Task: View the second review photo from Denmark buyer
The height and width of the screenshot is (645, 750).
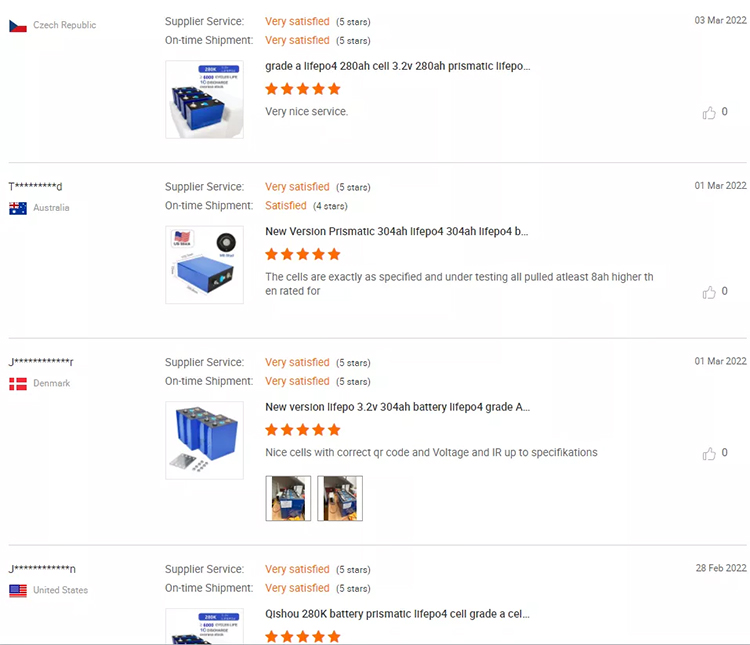Action: [x=339, y=498]
